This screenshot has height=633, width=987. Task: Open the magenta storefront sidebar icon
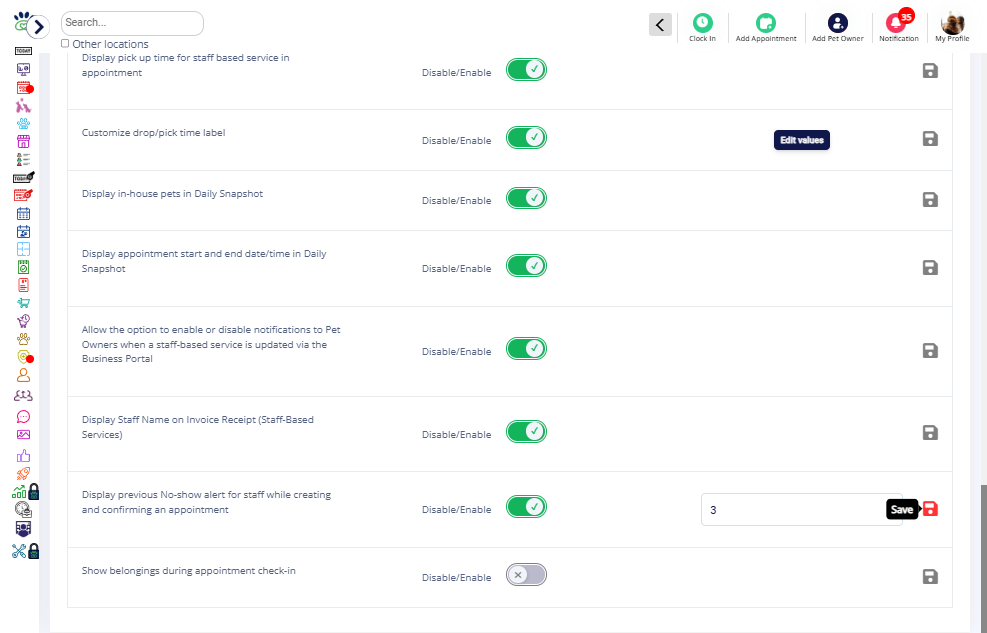coord(23,142)
